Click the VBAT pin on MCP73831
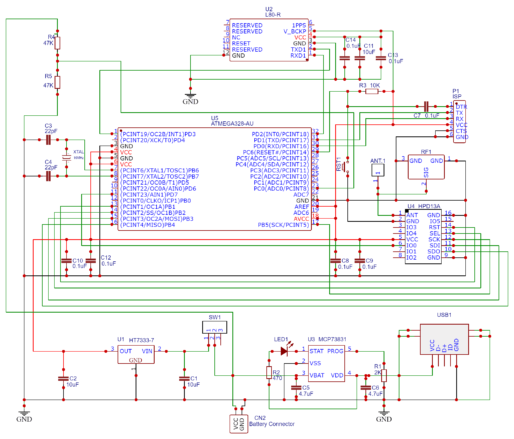Image resolution: width=514 pixels, height=439 pixels. coord(317,375)
